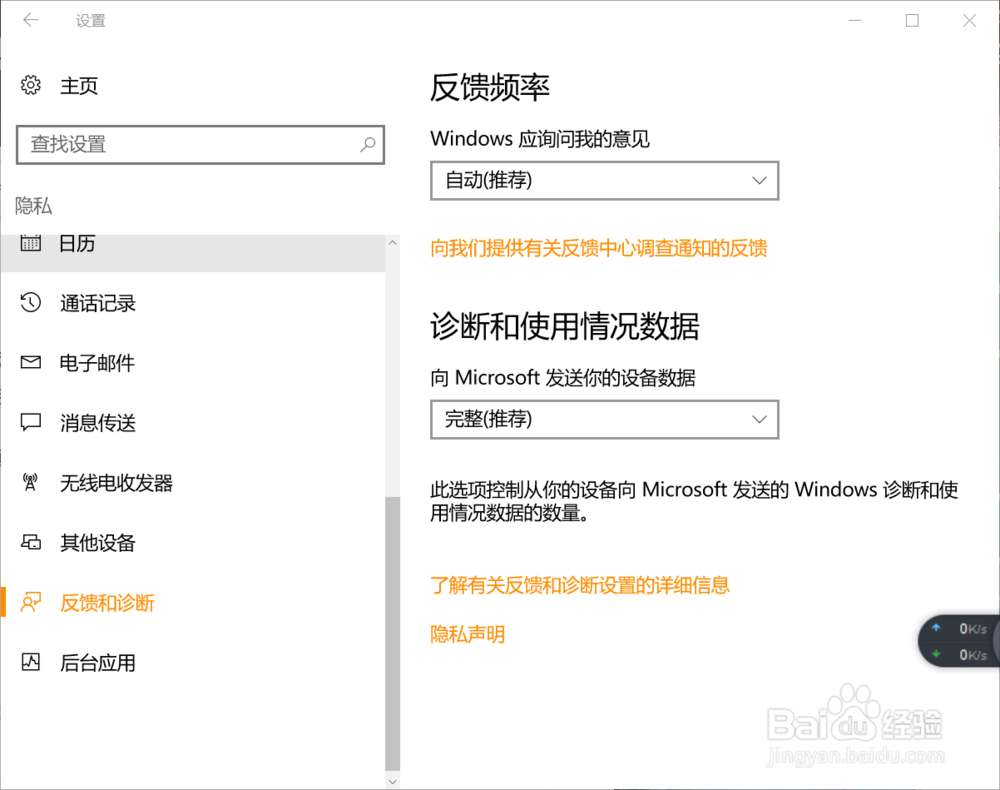The width and height of the screenshot is (1000, 790).
Task: Open link 了解有关反馈和诊断设置的详细信息
Action: coord(580,585)
